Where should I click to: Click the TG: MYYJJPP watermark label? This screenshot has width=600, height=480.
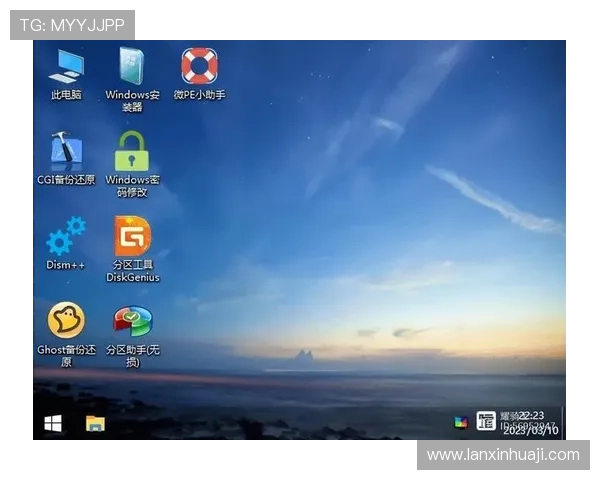click(72, 24)
